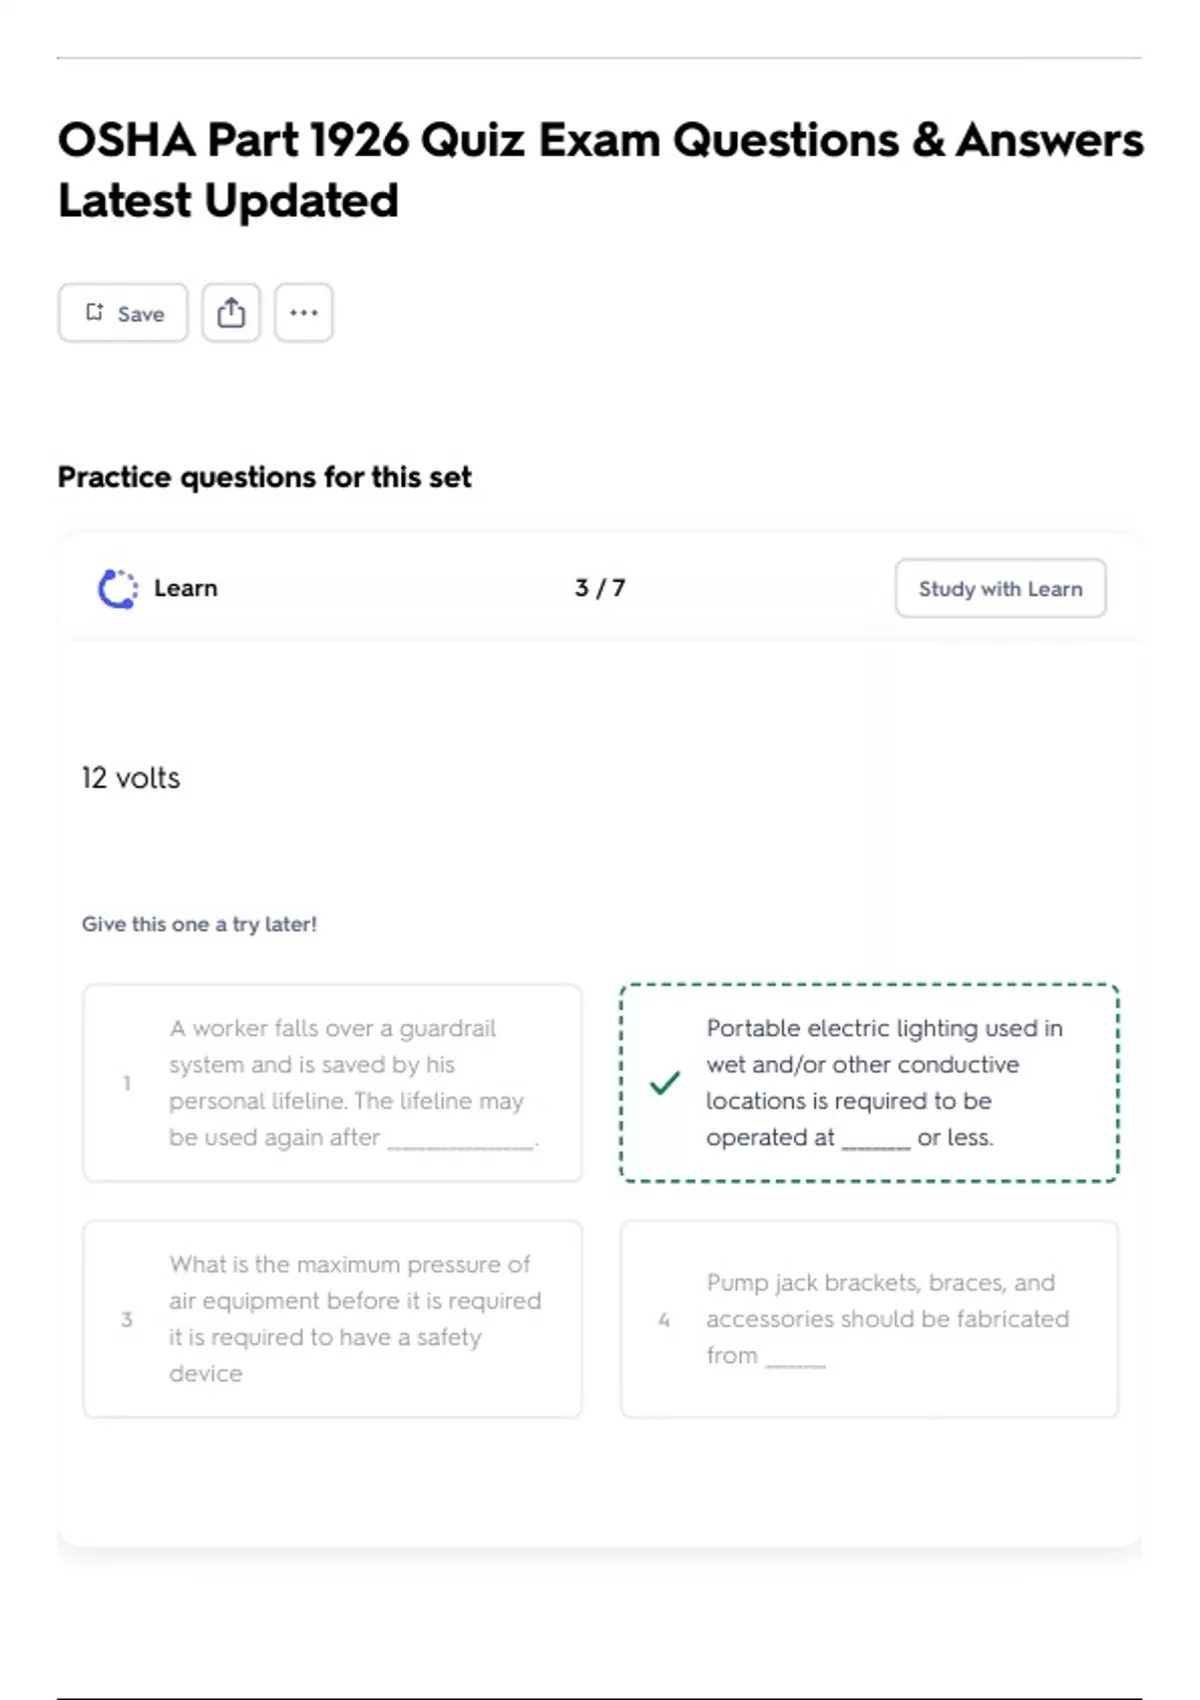Click the Save button
This screenshot has width=1200, height=1700.
tap(123, 313)
